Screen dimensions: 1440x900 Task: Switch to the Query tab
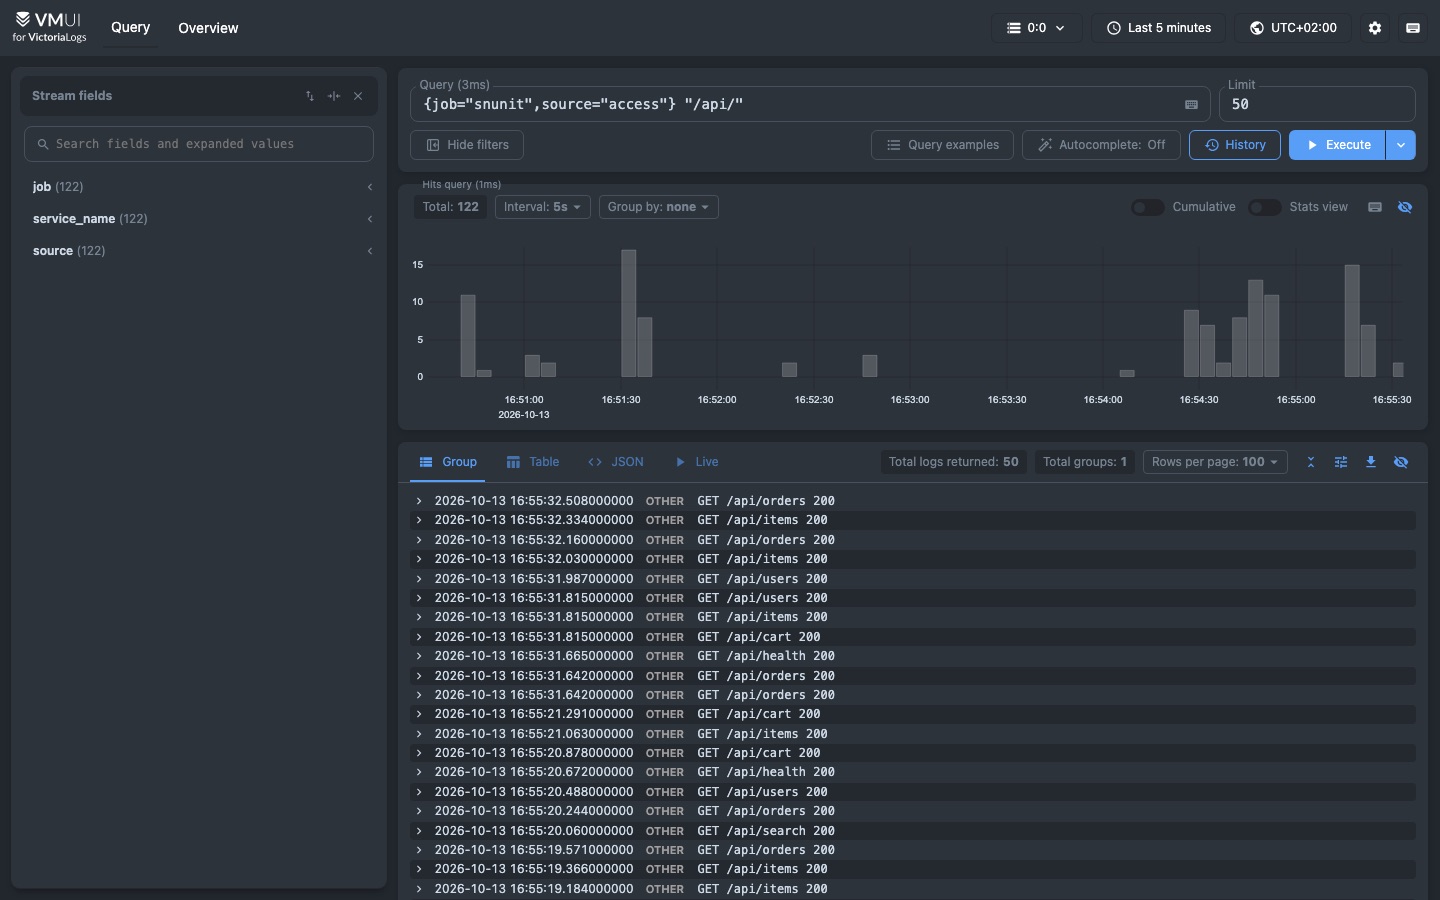point(130,28)
